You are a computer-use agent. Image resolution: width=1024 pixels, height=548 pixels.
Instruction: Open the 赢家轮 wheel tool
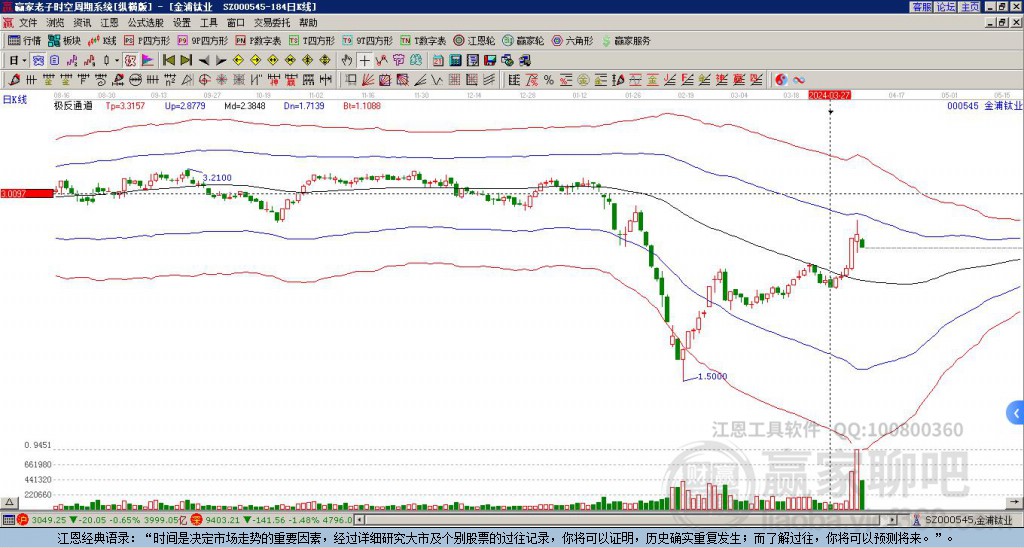click(x=523, y=40)
